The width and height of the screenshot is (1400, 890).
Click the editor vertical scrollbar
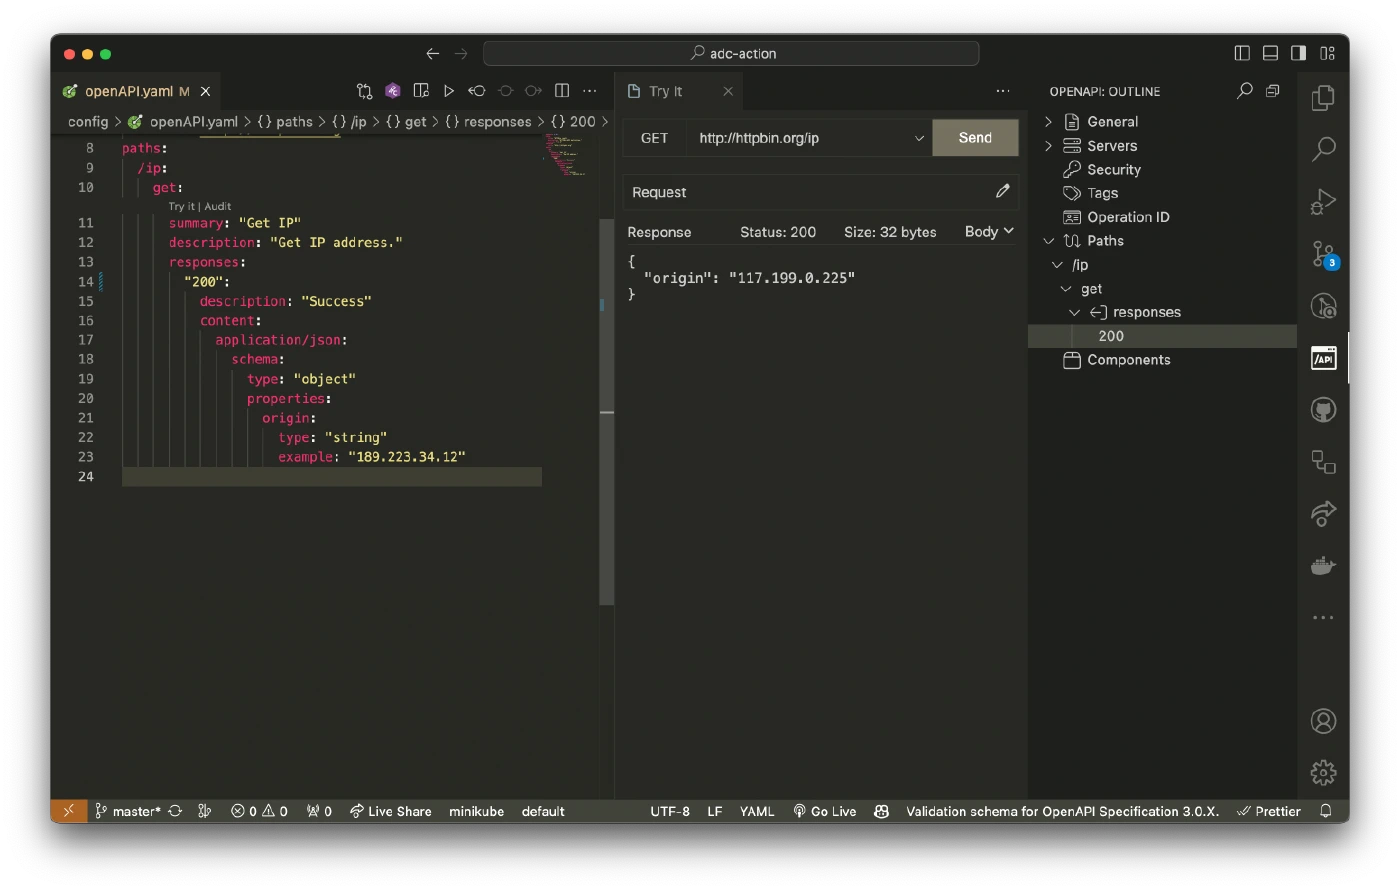pyautogui.click(x=606, y=412)
